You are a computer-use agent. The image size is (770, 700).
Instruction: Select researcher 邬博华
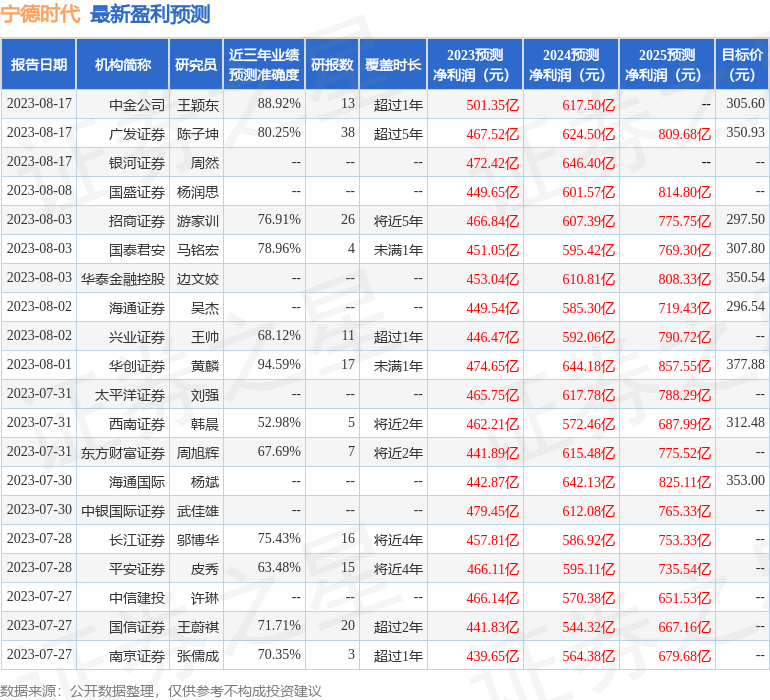[x=198, y=539]
